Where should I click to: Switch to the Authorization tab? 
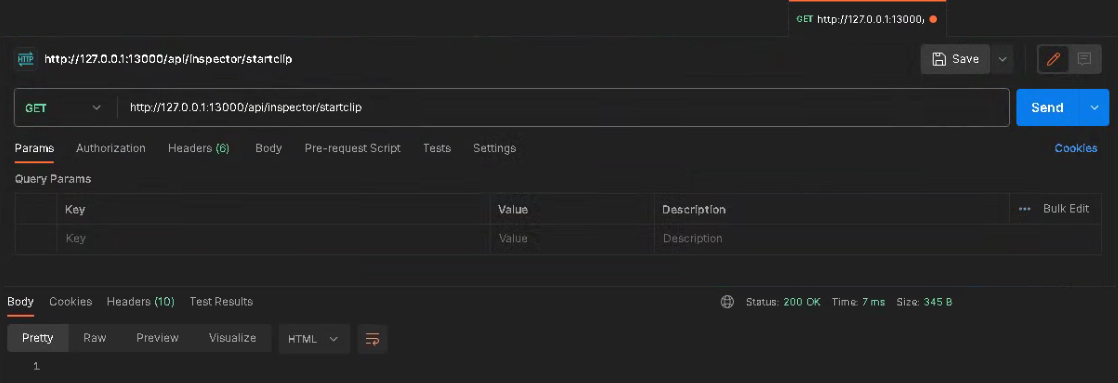(111, 148)
